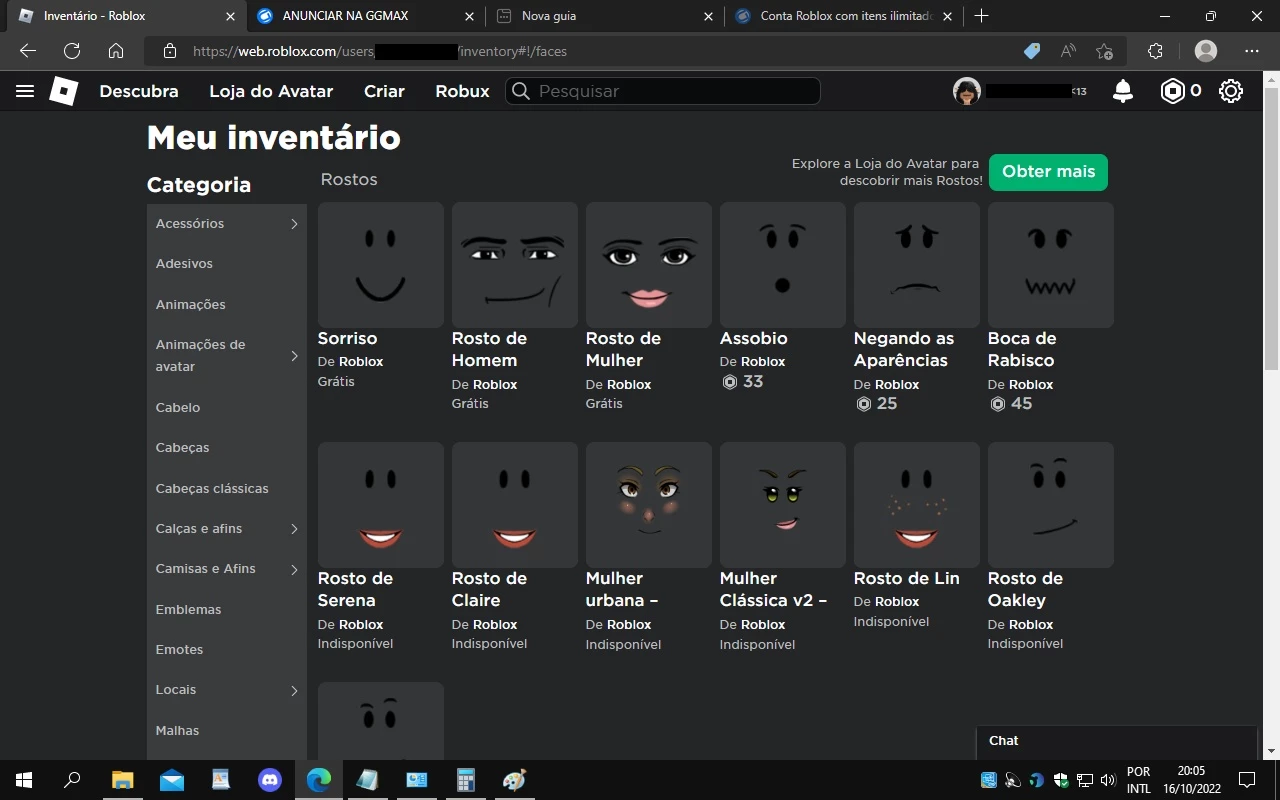Open the Roblox hamburger navigation menu

pyautogui.click(x=25, y=91)
